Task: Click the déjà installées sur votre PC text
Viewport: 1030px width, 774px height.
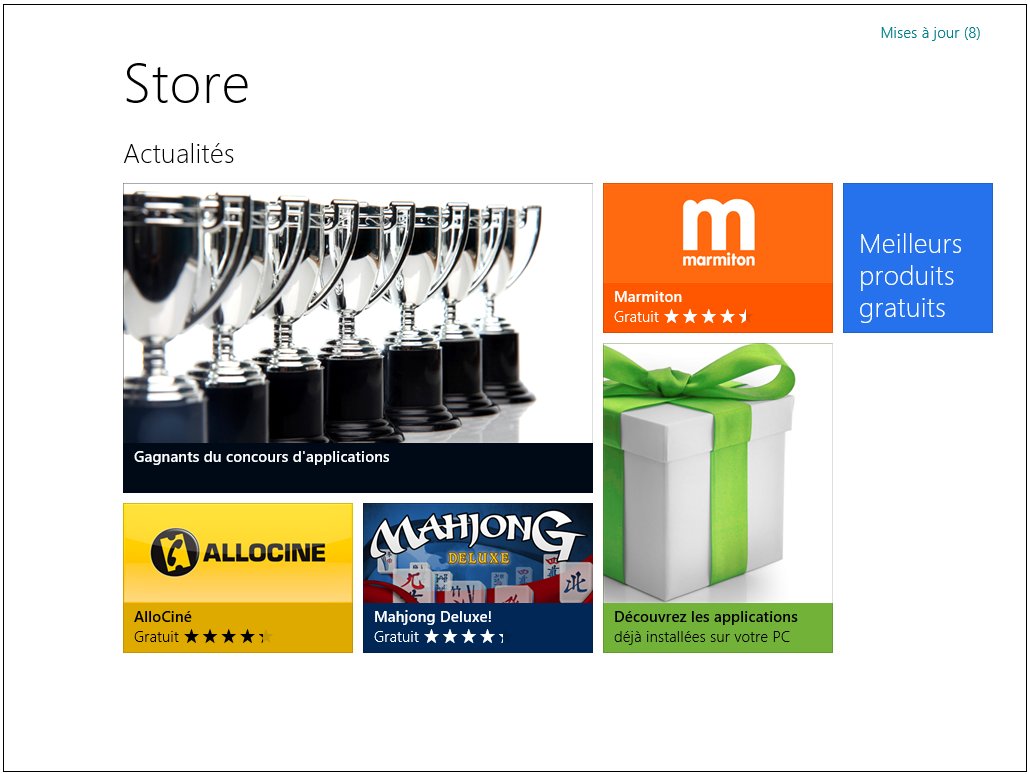Action: click(x=702, y=637)
